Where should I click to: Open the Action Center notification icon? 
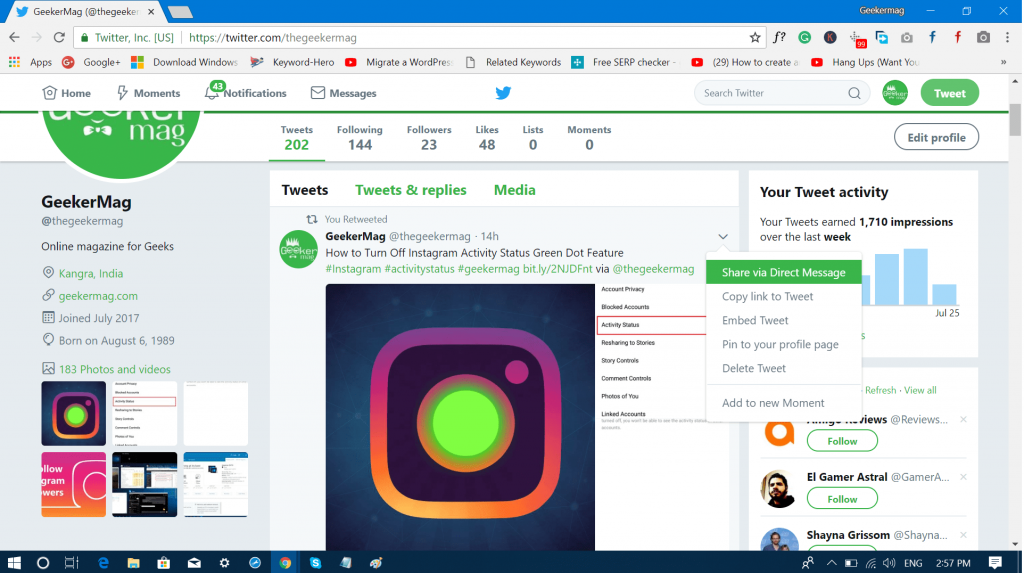[995, 563]
